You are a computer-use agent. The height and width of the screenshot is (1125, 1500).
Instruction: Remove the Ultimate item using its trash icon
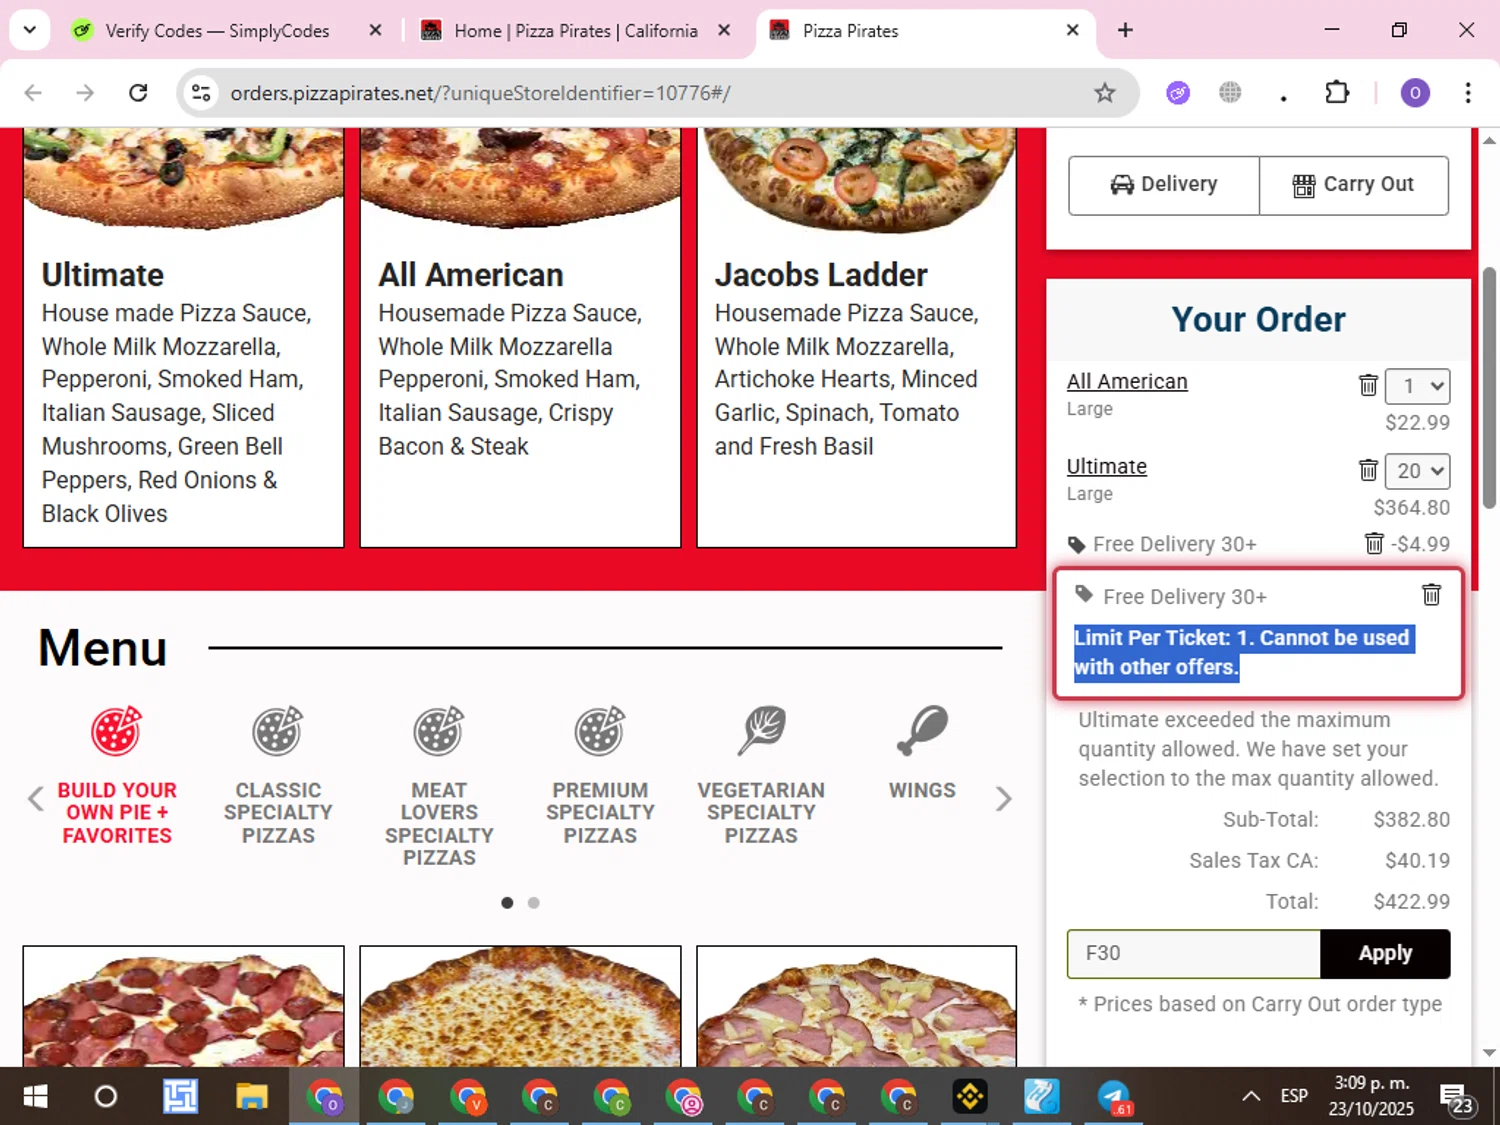(x=1368, y=470)
